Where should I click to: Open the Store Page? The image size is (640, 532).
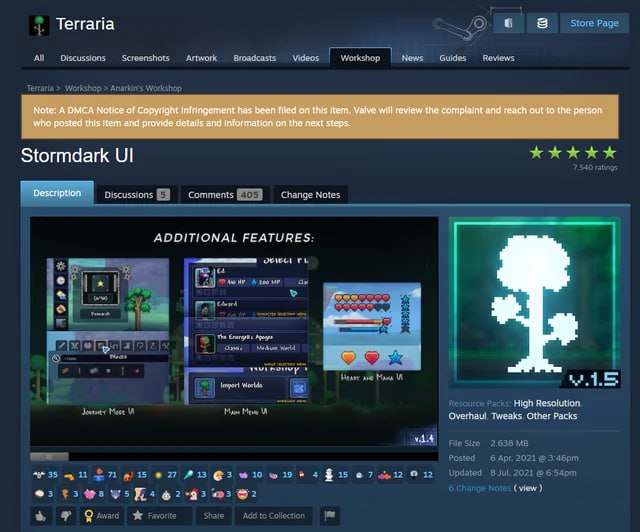593,23
